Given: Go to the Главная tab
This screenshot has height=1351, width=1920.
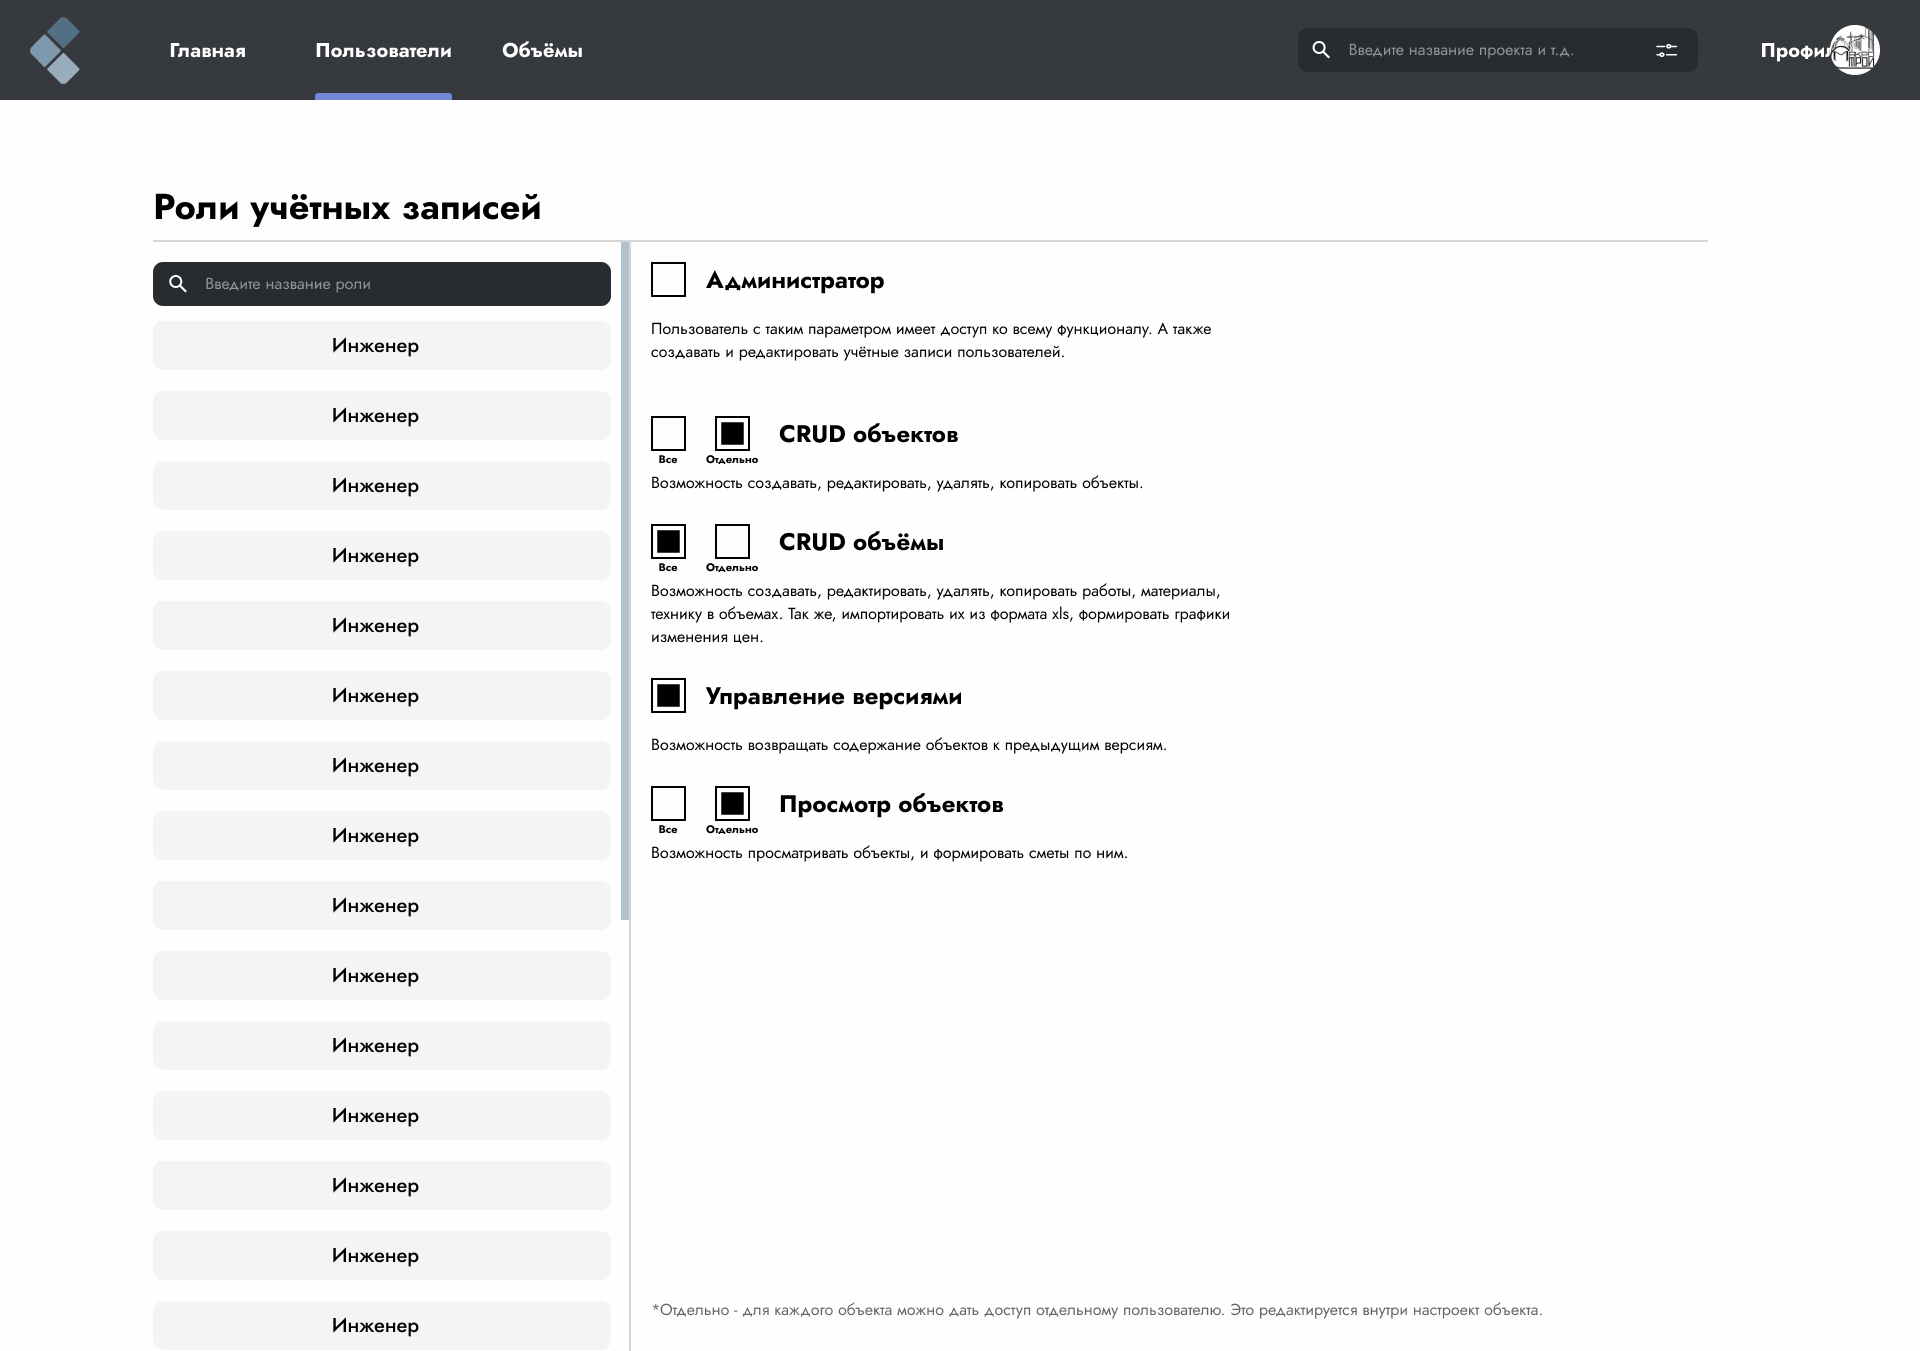Looking at the screenshot, I should click(207, 51).
